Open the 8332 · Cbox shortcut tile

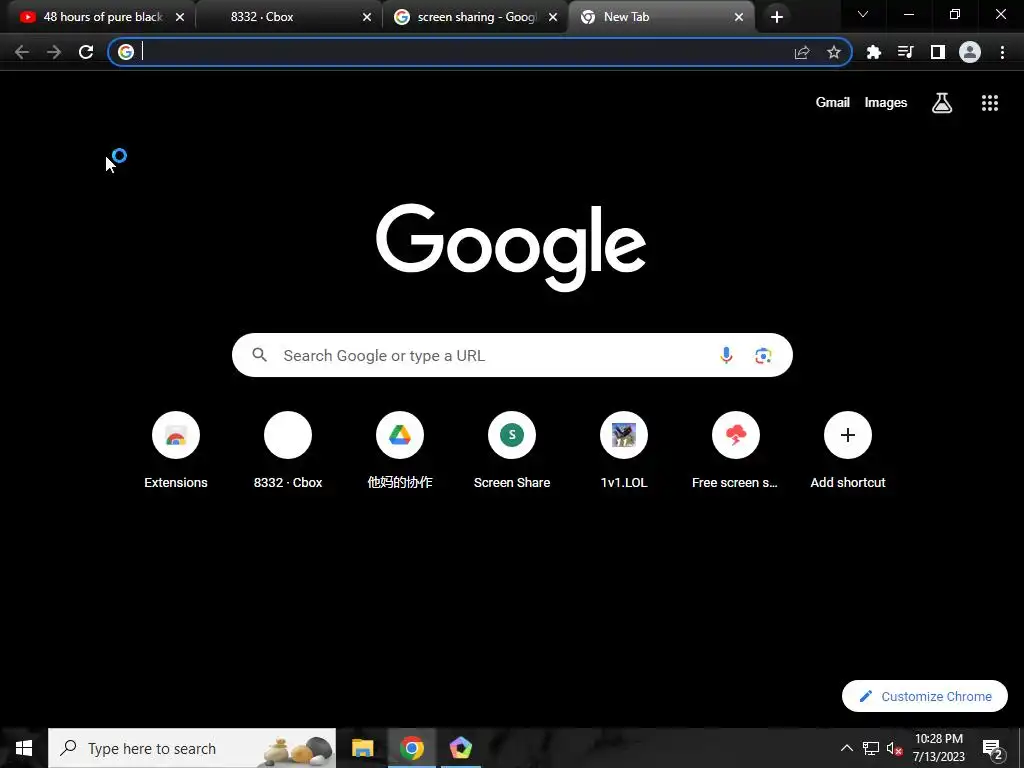click(x=288, y=451)
